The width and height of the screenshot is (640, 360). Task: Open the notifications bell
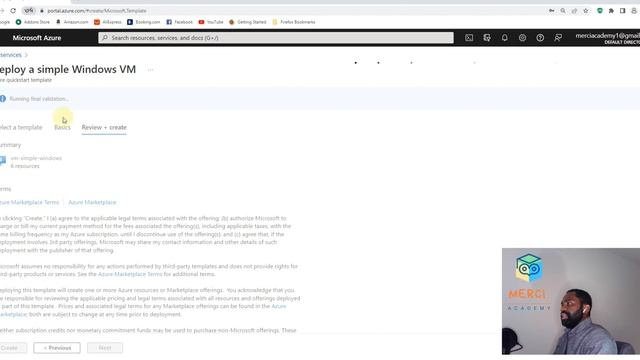tap(504, 38)
